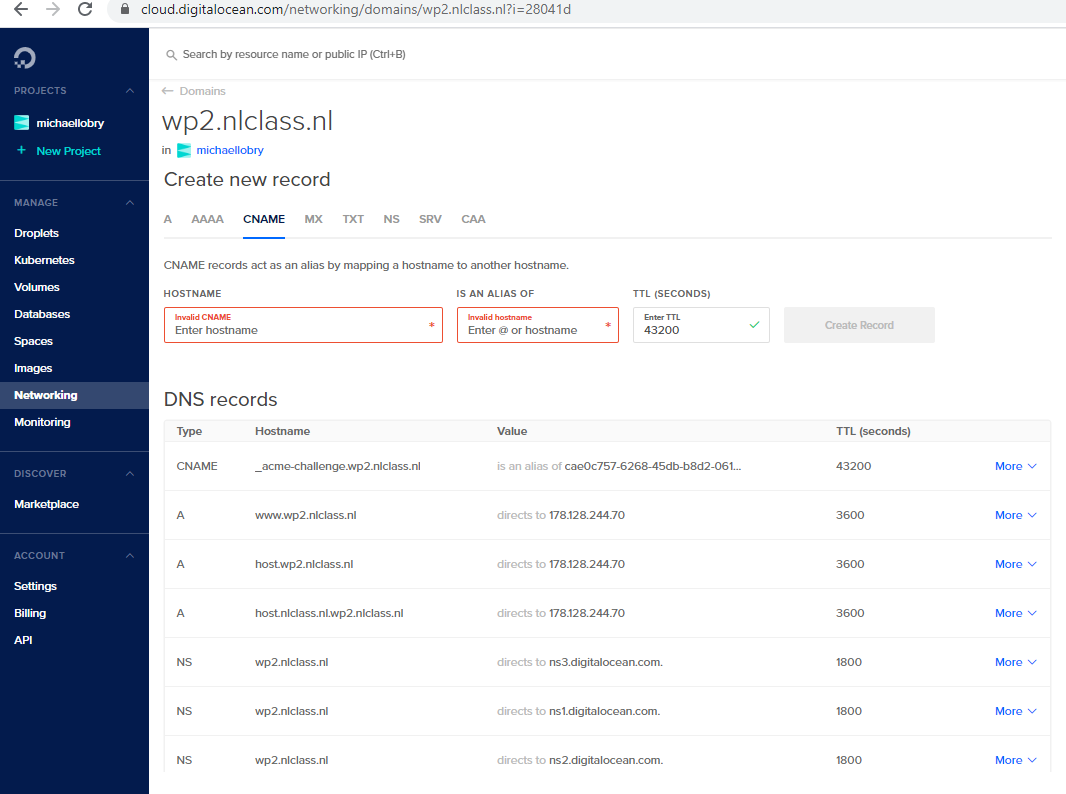
Task: Click the DigitalOcean logo icon
Action: point(24,58)
